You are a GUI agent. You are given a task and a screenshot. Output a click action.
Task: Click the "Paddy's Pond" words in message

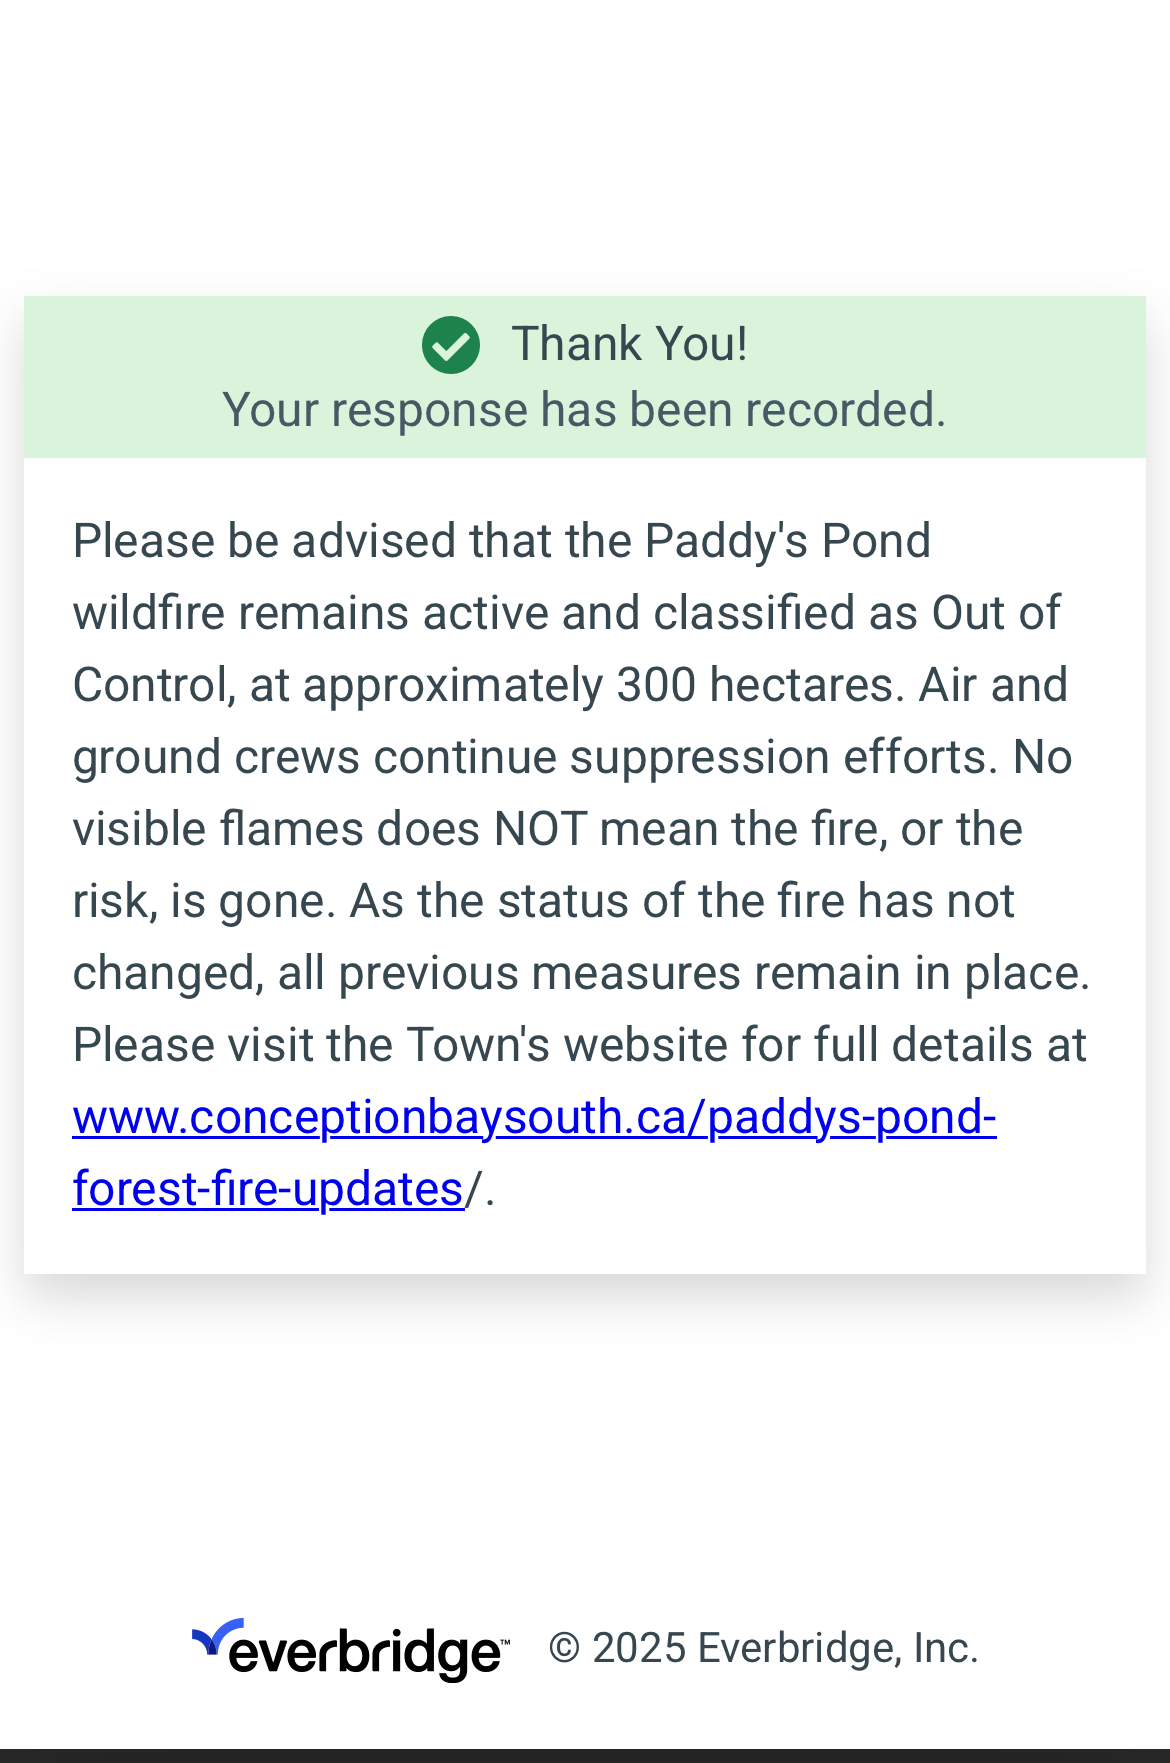coord(787,541)
